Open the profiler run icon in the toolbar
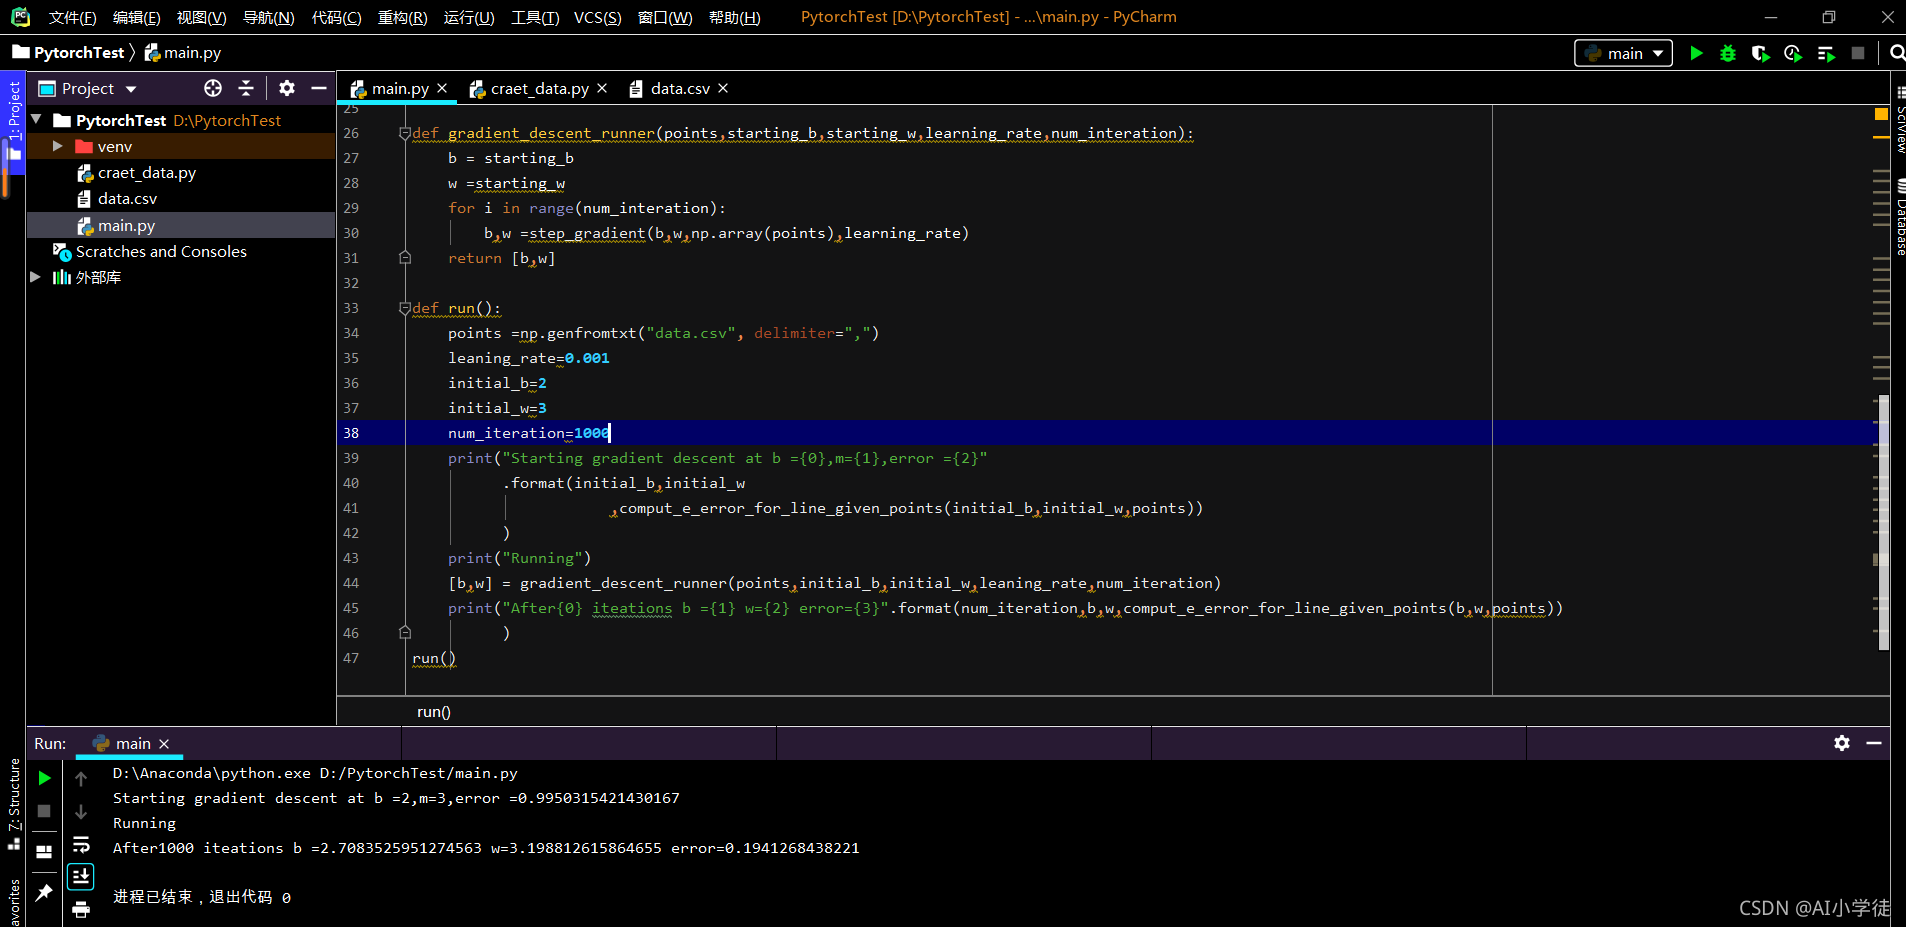Screen dimensions: 1906x927 click(1793, 53)
